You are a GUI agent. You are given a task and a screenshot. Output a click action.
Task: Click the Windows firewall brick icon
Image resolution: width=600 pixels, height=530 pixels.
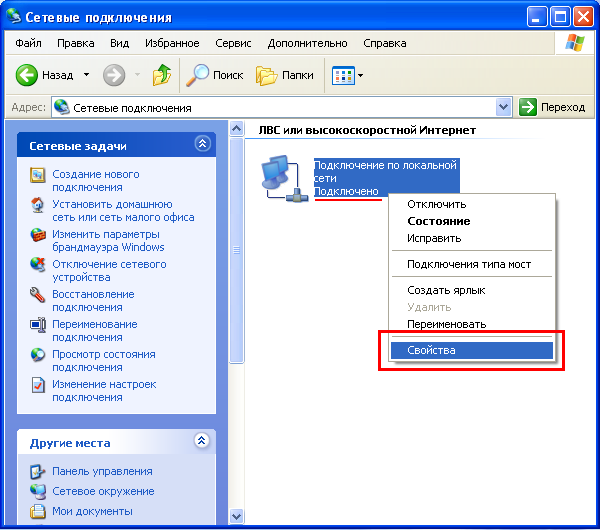tap(38, 235)
